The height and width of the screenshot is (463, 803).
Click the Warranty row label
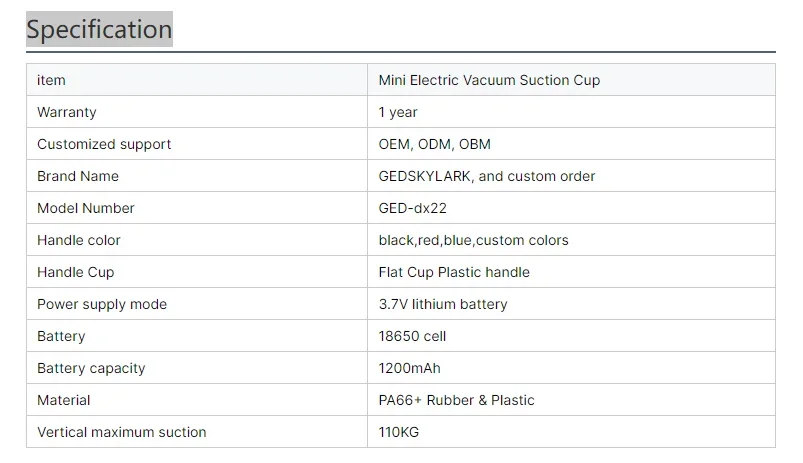coord(67,112)
